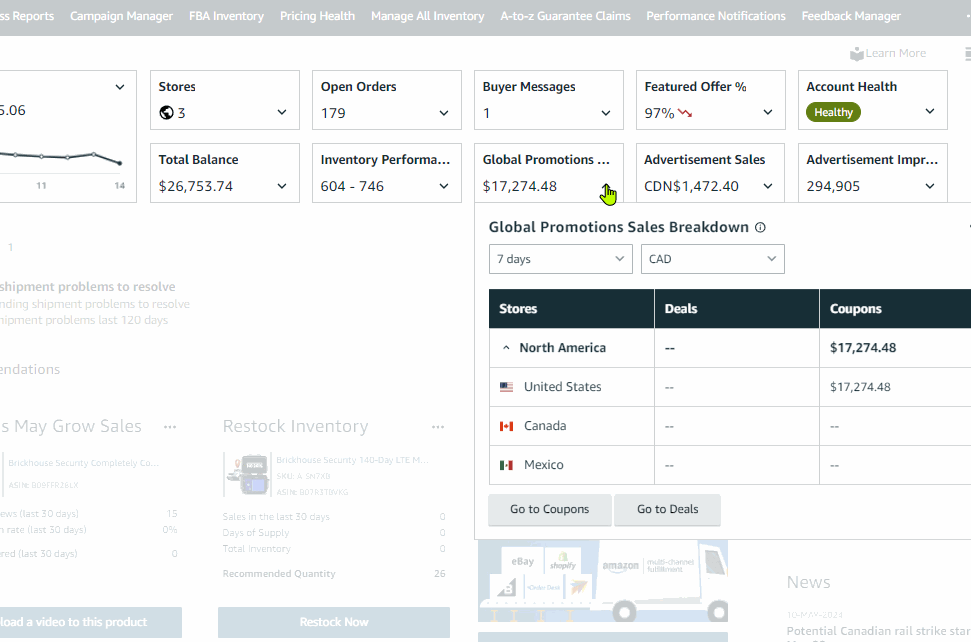971x642 pixels.
Task: Click the Go to Coupons button
Action: pos(549,510)
